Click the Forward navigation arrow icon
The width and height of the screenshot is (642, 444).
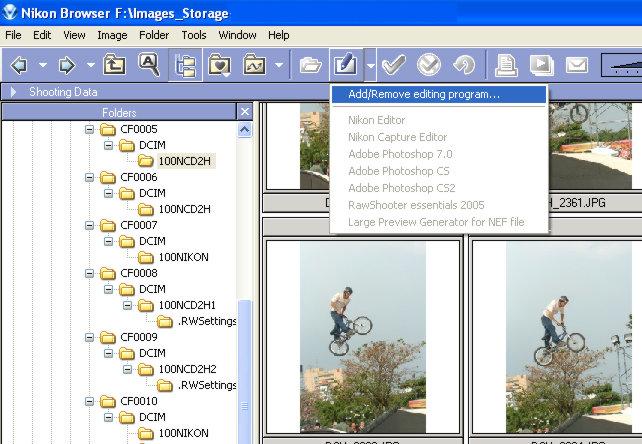click(67, 65)
